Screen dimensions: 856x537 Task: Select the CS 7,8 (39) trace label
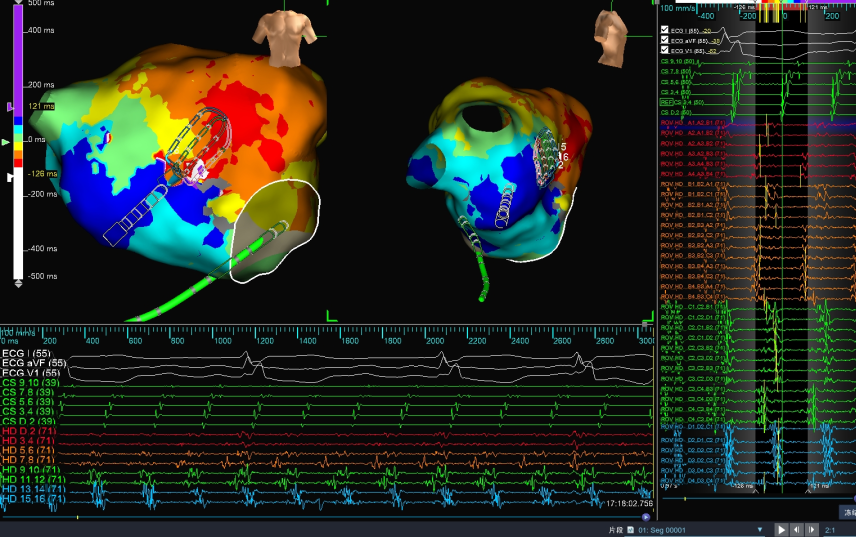(x=28, y=392)
